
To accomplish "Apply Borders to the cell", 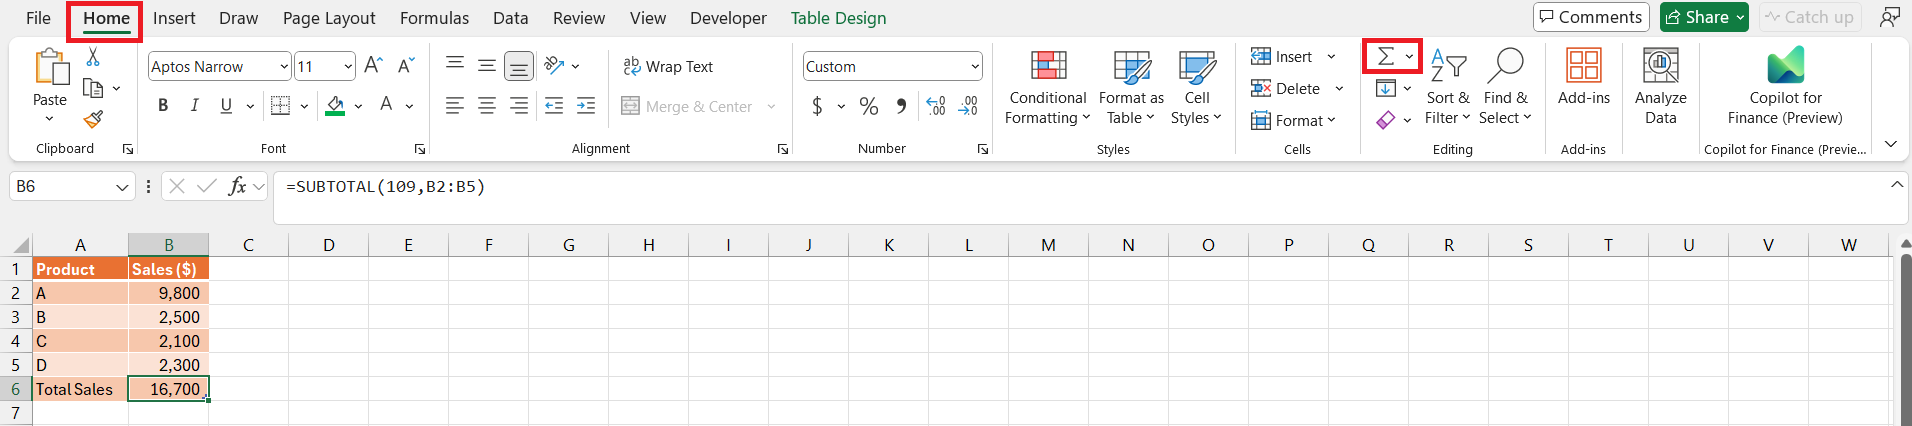I will 281,105.
